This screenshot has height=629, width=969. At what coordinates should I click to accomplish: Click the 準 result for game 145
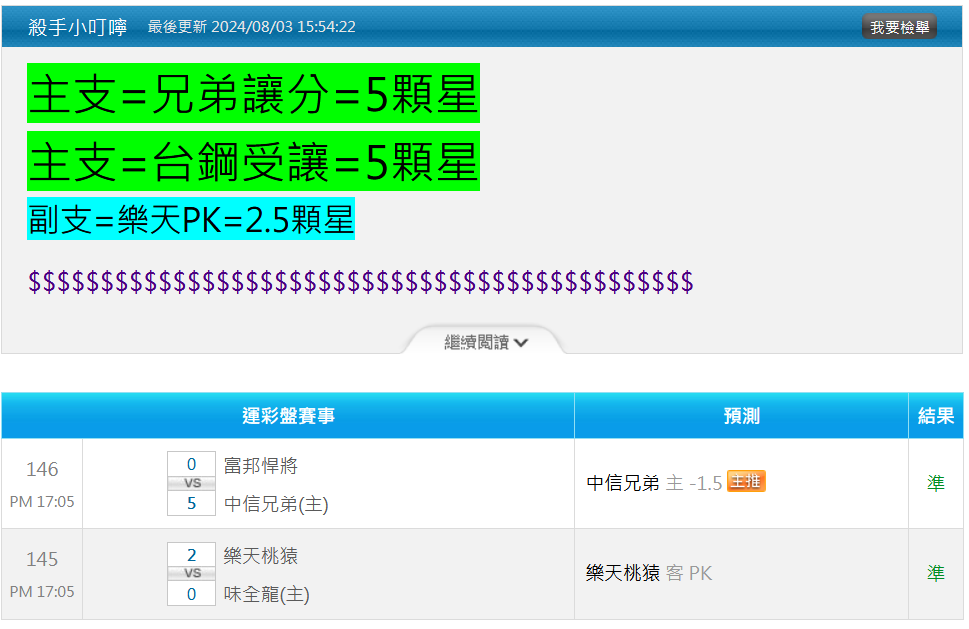936,573
